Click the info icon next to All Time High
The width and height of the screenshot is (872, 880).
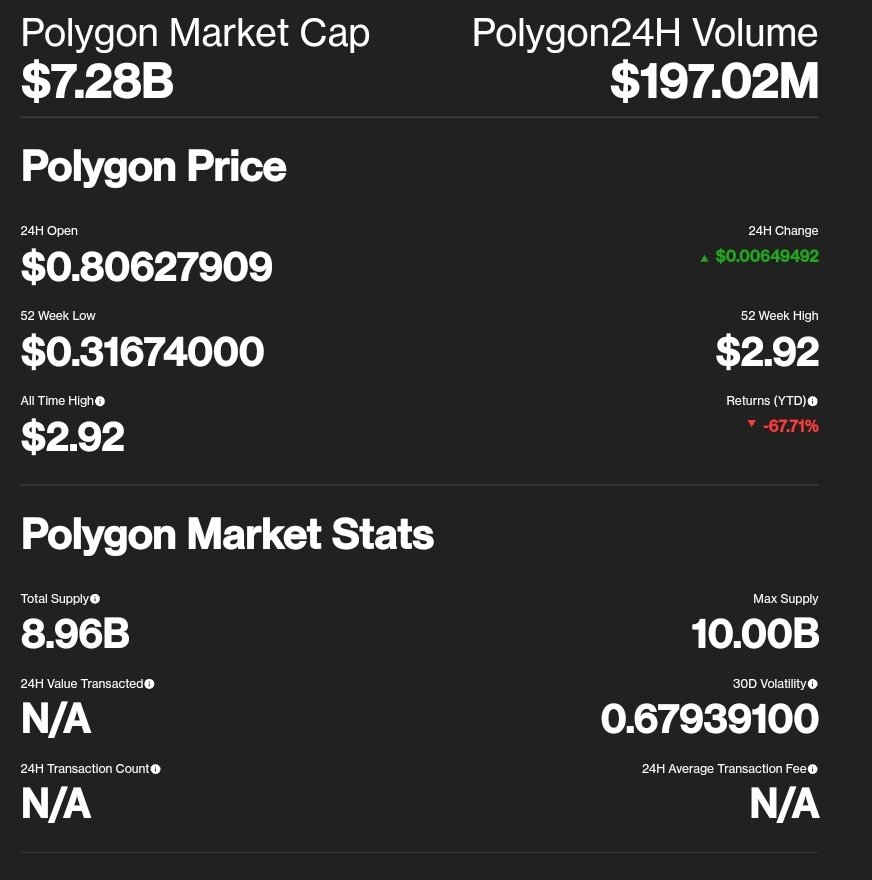tap(100, 401)
